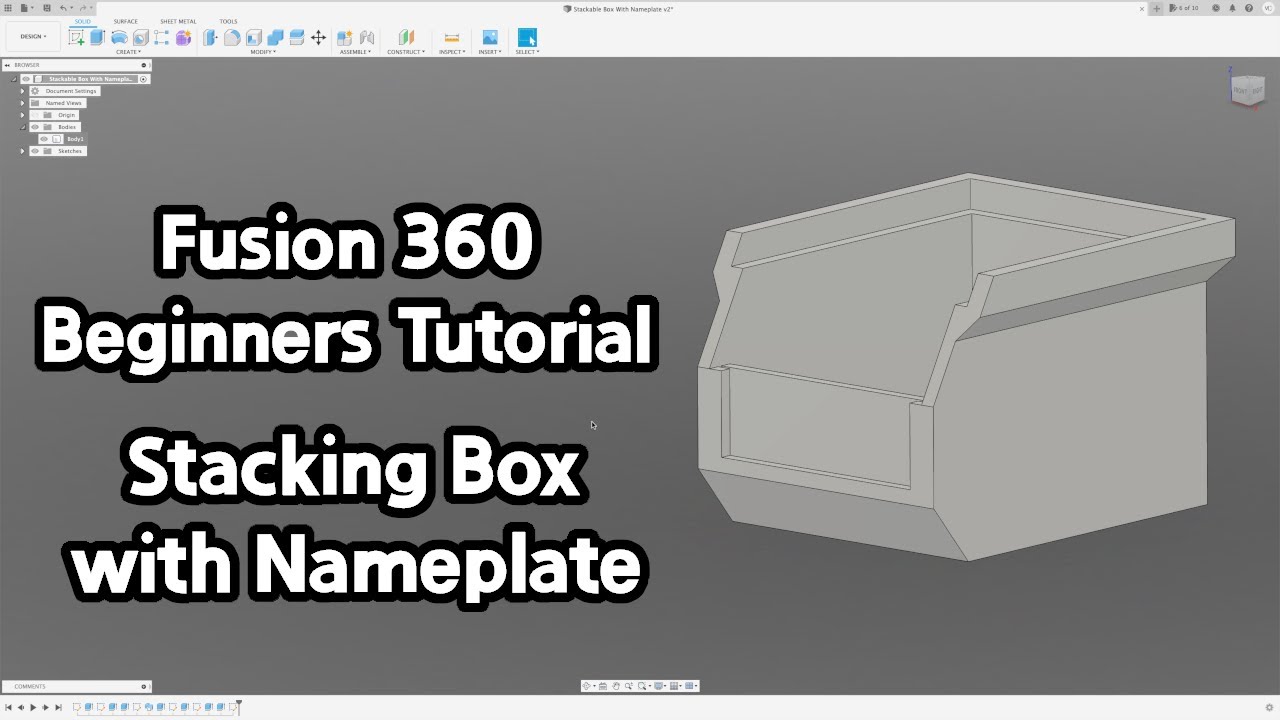Select the Offset Plane construct tool
This screenshot has height=720, width=1280.
click(x=406, y=38)
